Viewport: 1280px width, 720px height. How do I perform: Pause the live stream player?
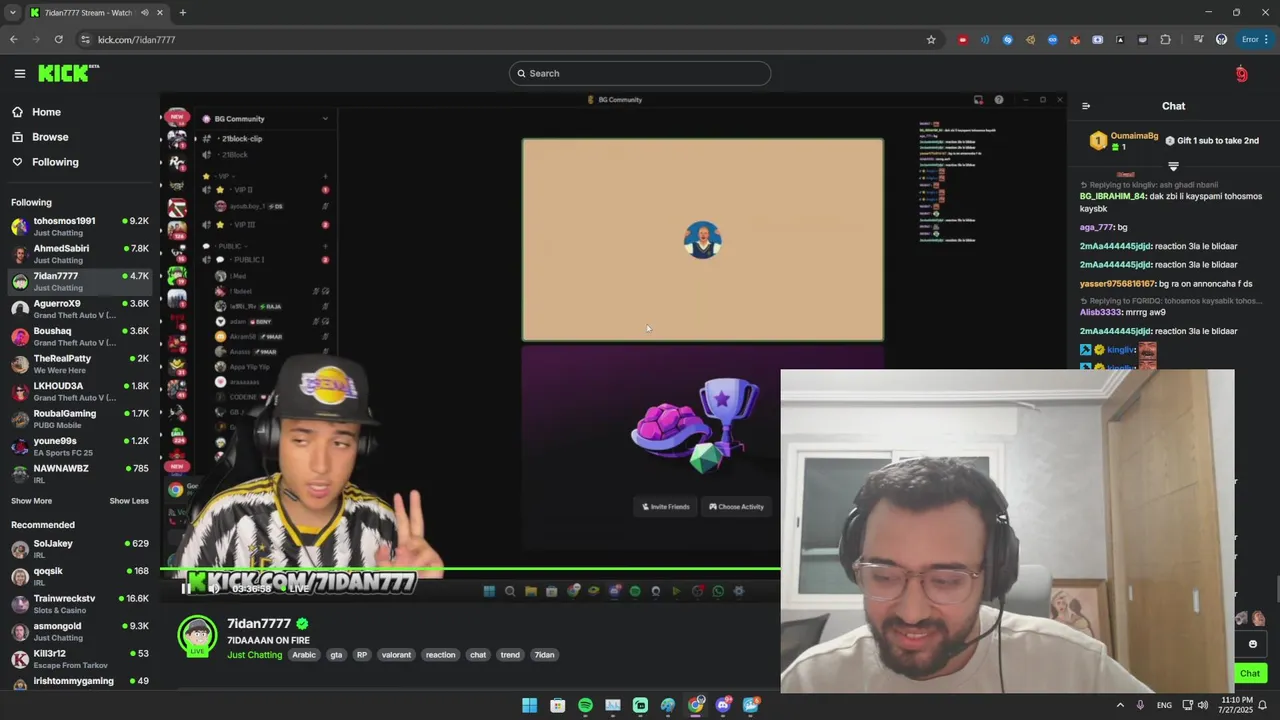pos(186,589)
